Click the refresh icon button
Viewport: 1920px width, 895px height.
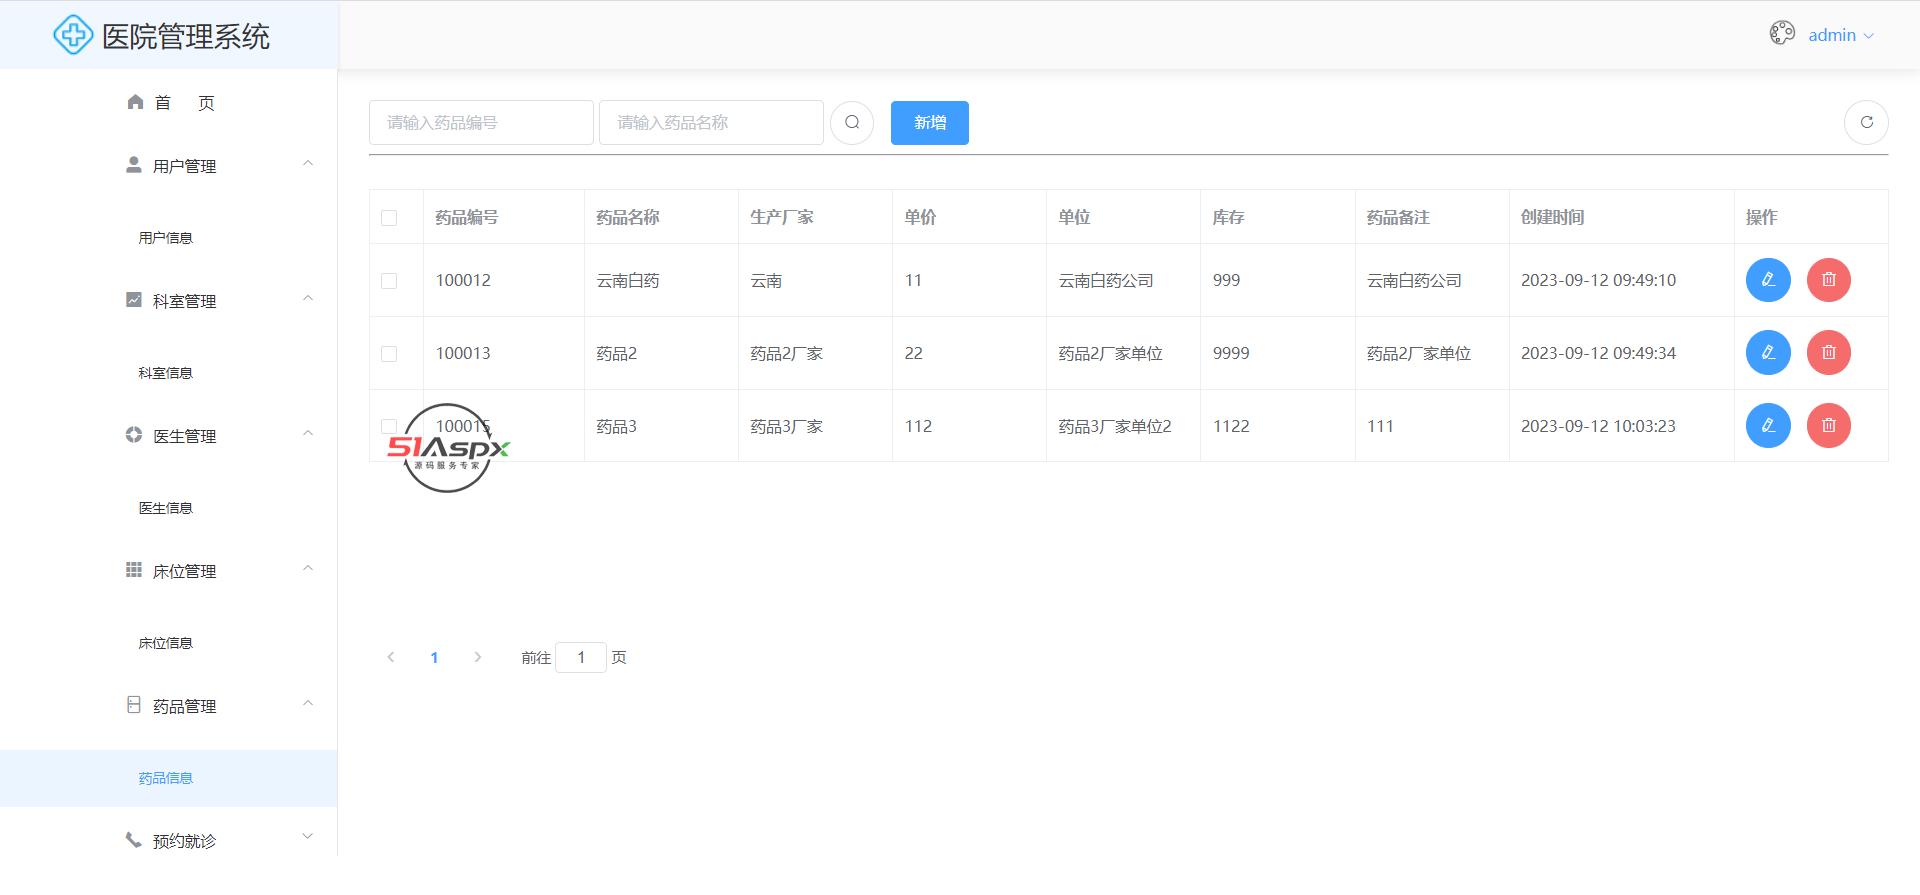[1865, 123]
